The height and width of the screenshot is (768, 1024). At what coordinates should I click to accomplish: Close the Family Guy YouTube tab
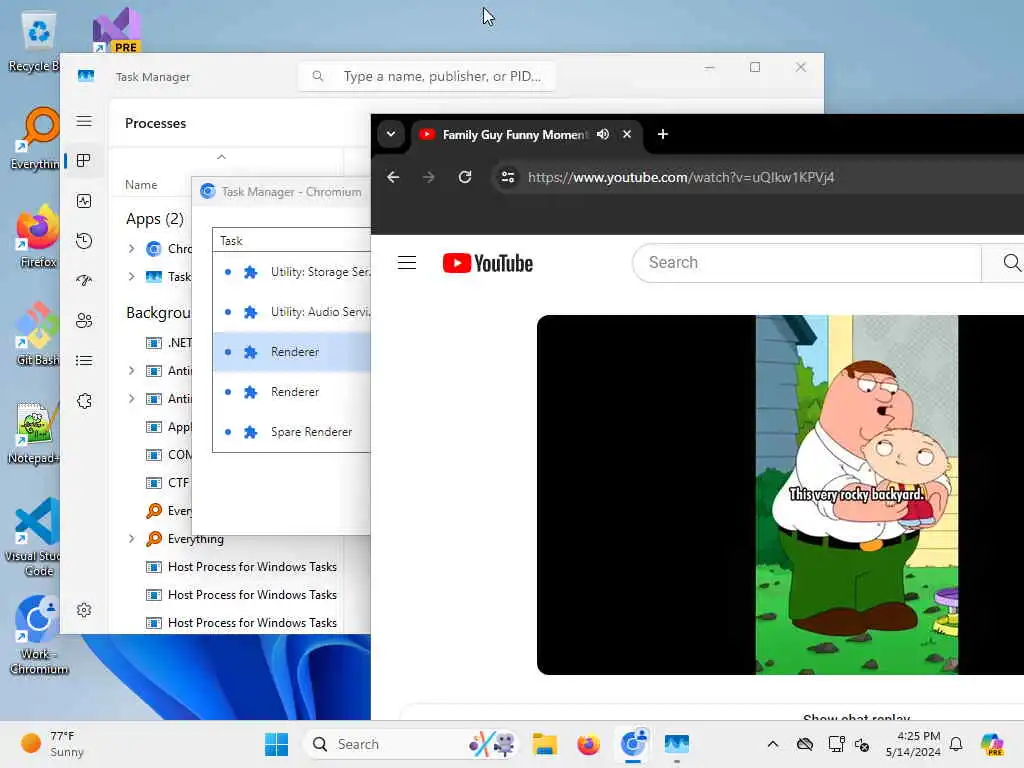coord(627,134)
